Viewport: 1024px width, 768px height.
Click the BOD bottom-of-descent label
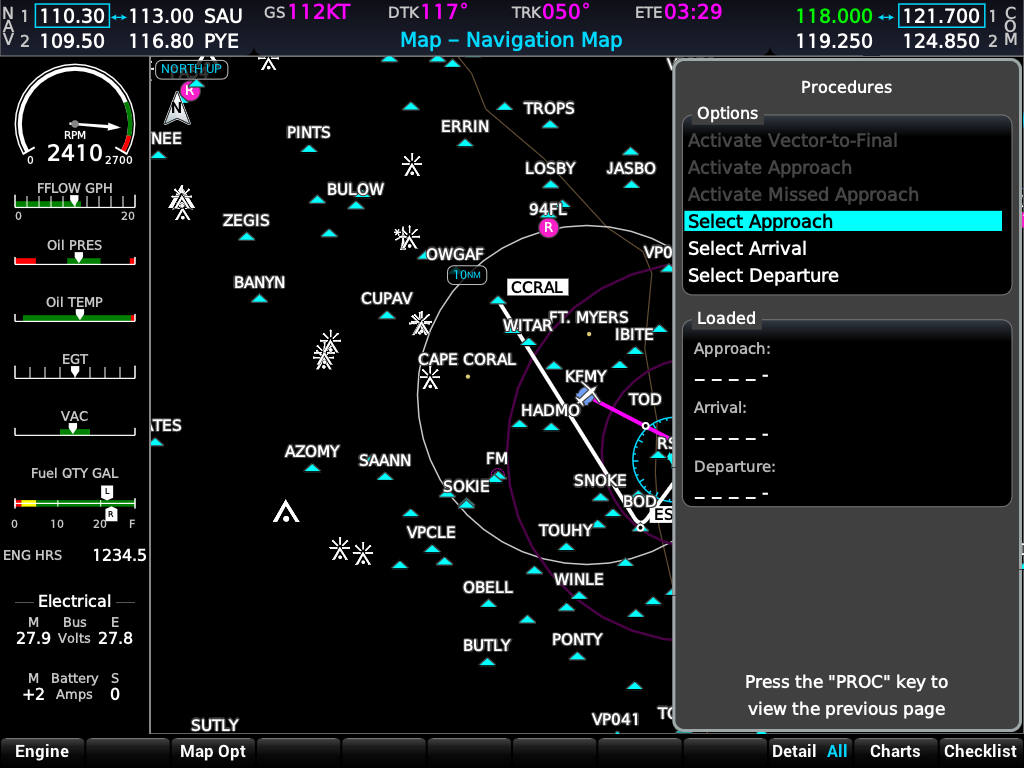(639, 501)
